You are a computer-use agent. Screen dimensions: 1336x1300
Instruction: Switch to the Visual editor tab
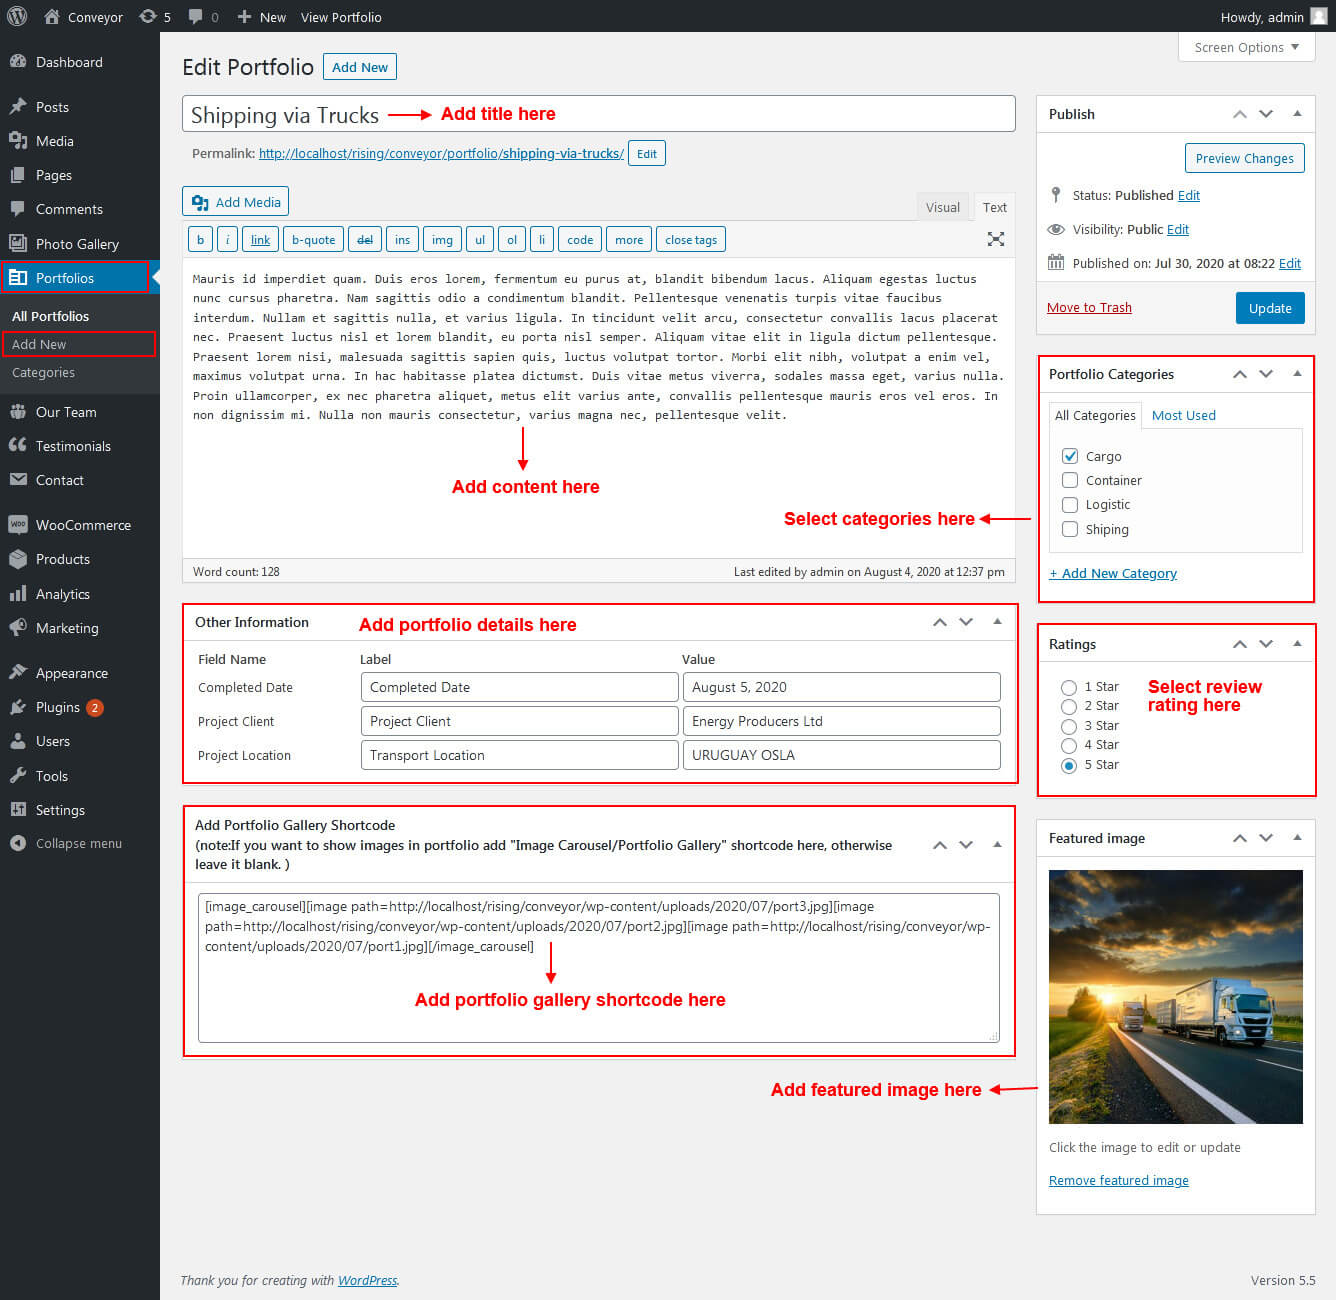coord(942,207)
